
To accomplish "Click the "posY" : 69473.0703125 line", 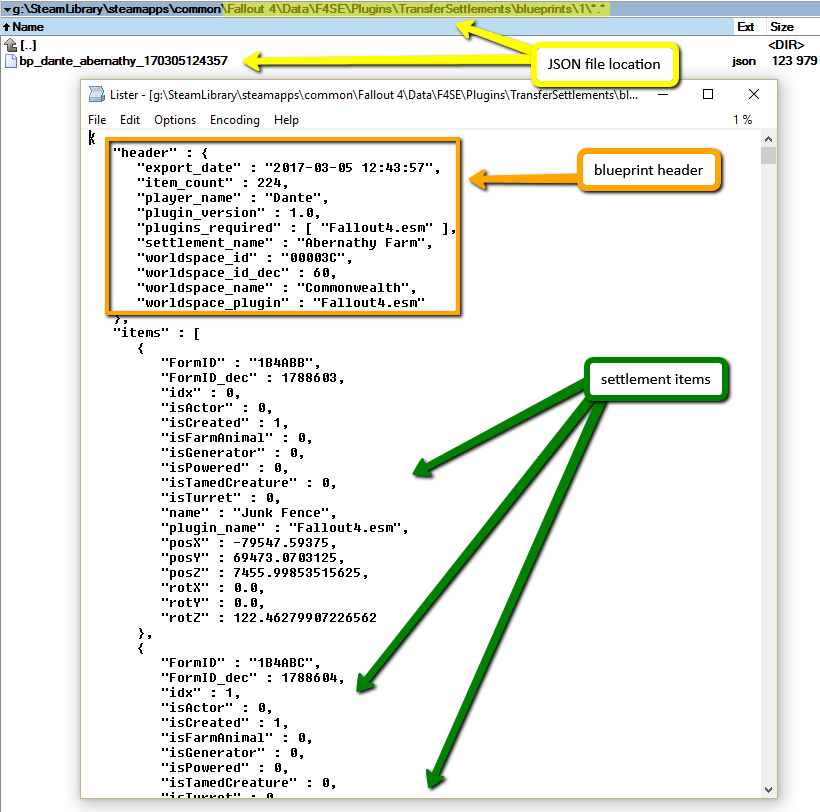I will pos(253,558).
